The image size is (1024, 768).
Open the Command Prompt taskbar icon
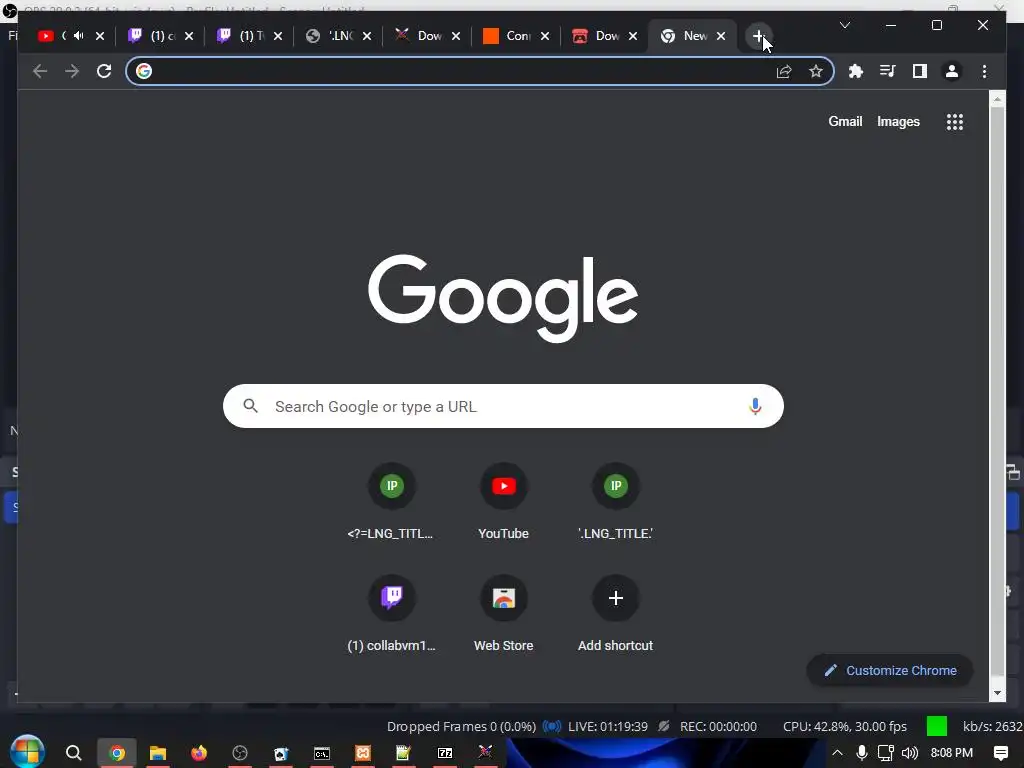(322, 753)
